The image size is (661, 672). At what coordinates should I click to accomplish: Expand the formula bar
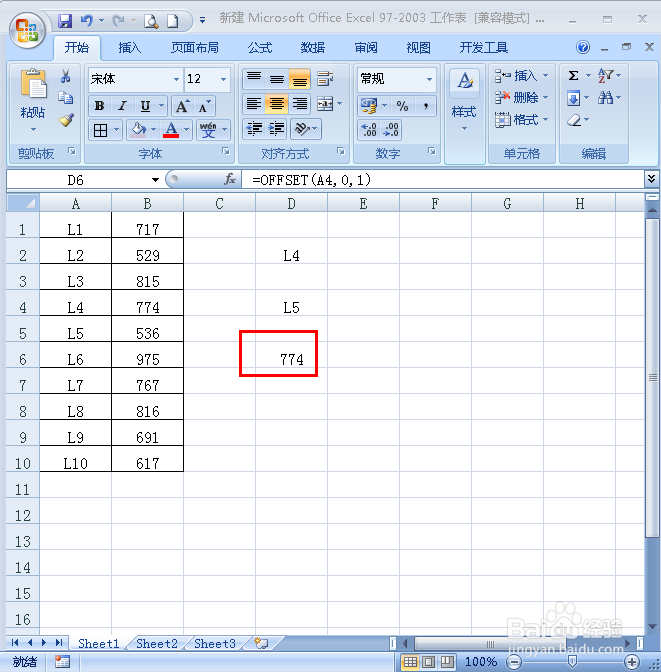(x=651, y=179)
